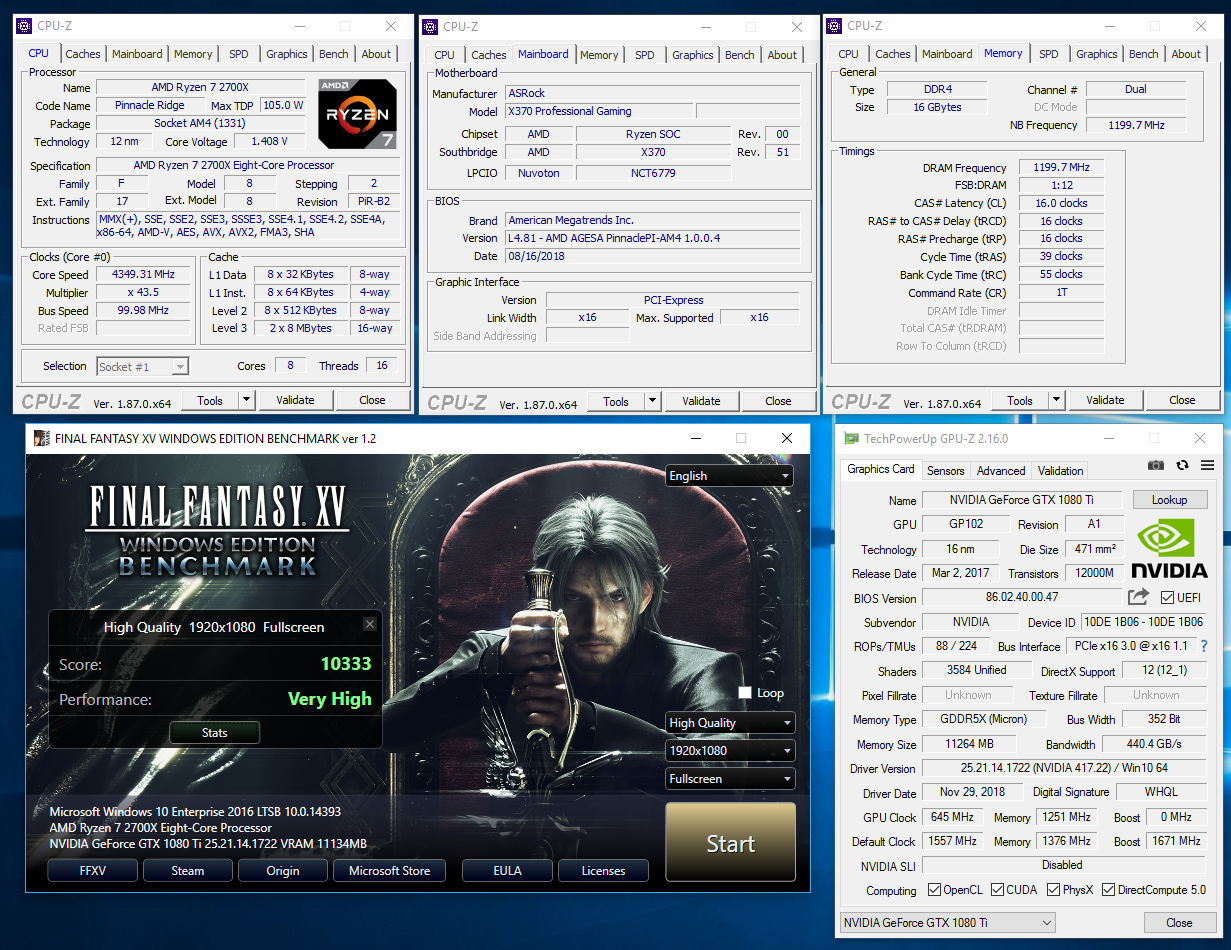This screenshot has width=1231, height=950.
Task: Close the FFXV score panel with its X
Action: point(369,624)
